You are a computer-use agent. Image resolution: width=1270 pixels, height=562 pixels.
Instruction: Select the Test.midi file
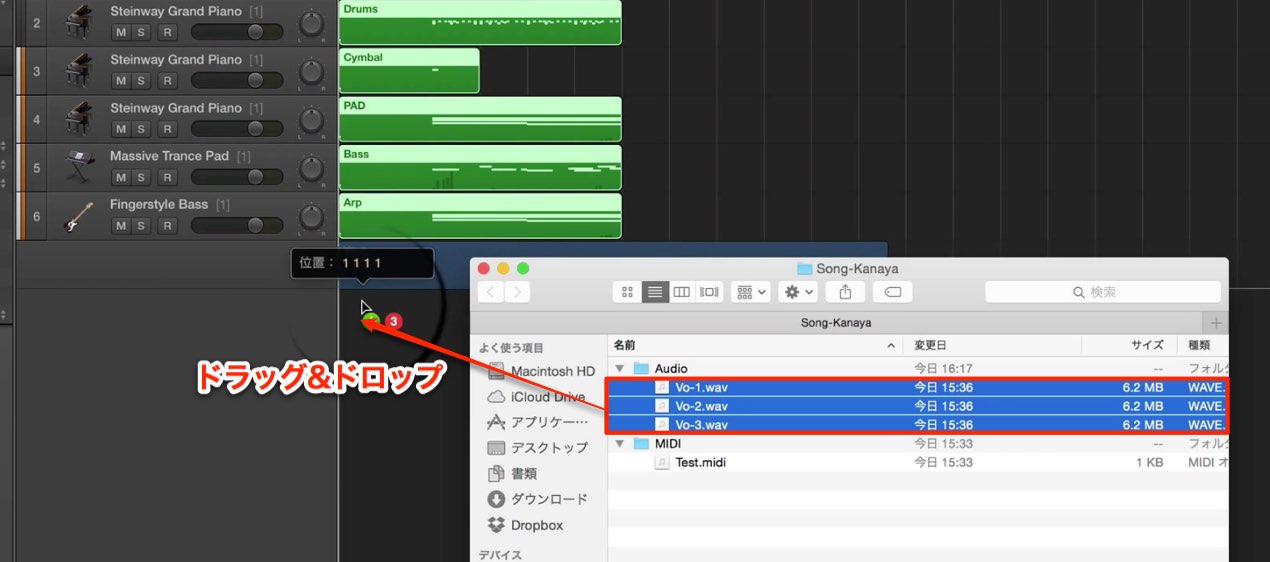(x=918, y=462)
